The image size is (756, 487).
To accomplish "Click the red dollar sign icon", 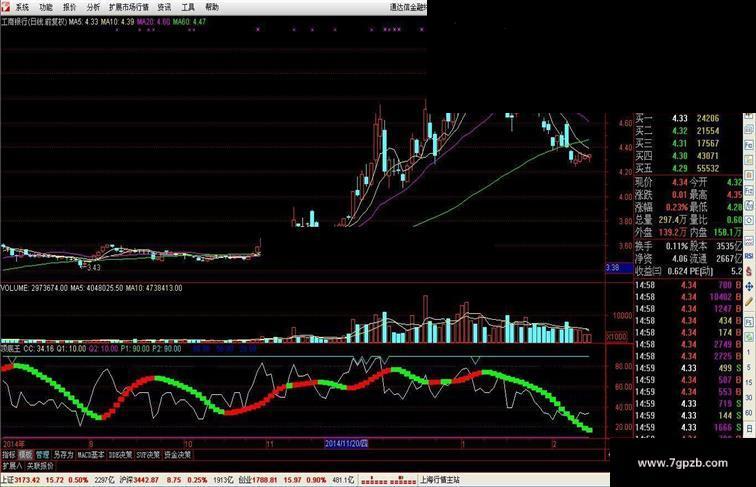I will (x=749, y=271).
